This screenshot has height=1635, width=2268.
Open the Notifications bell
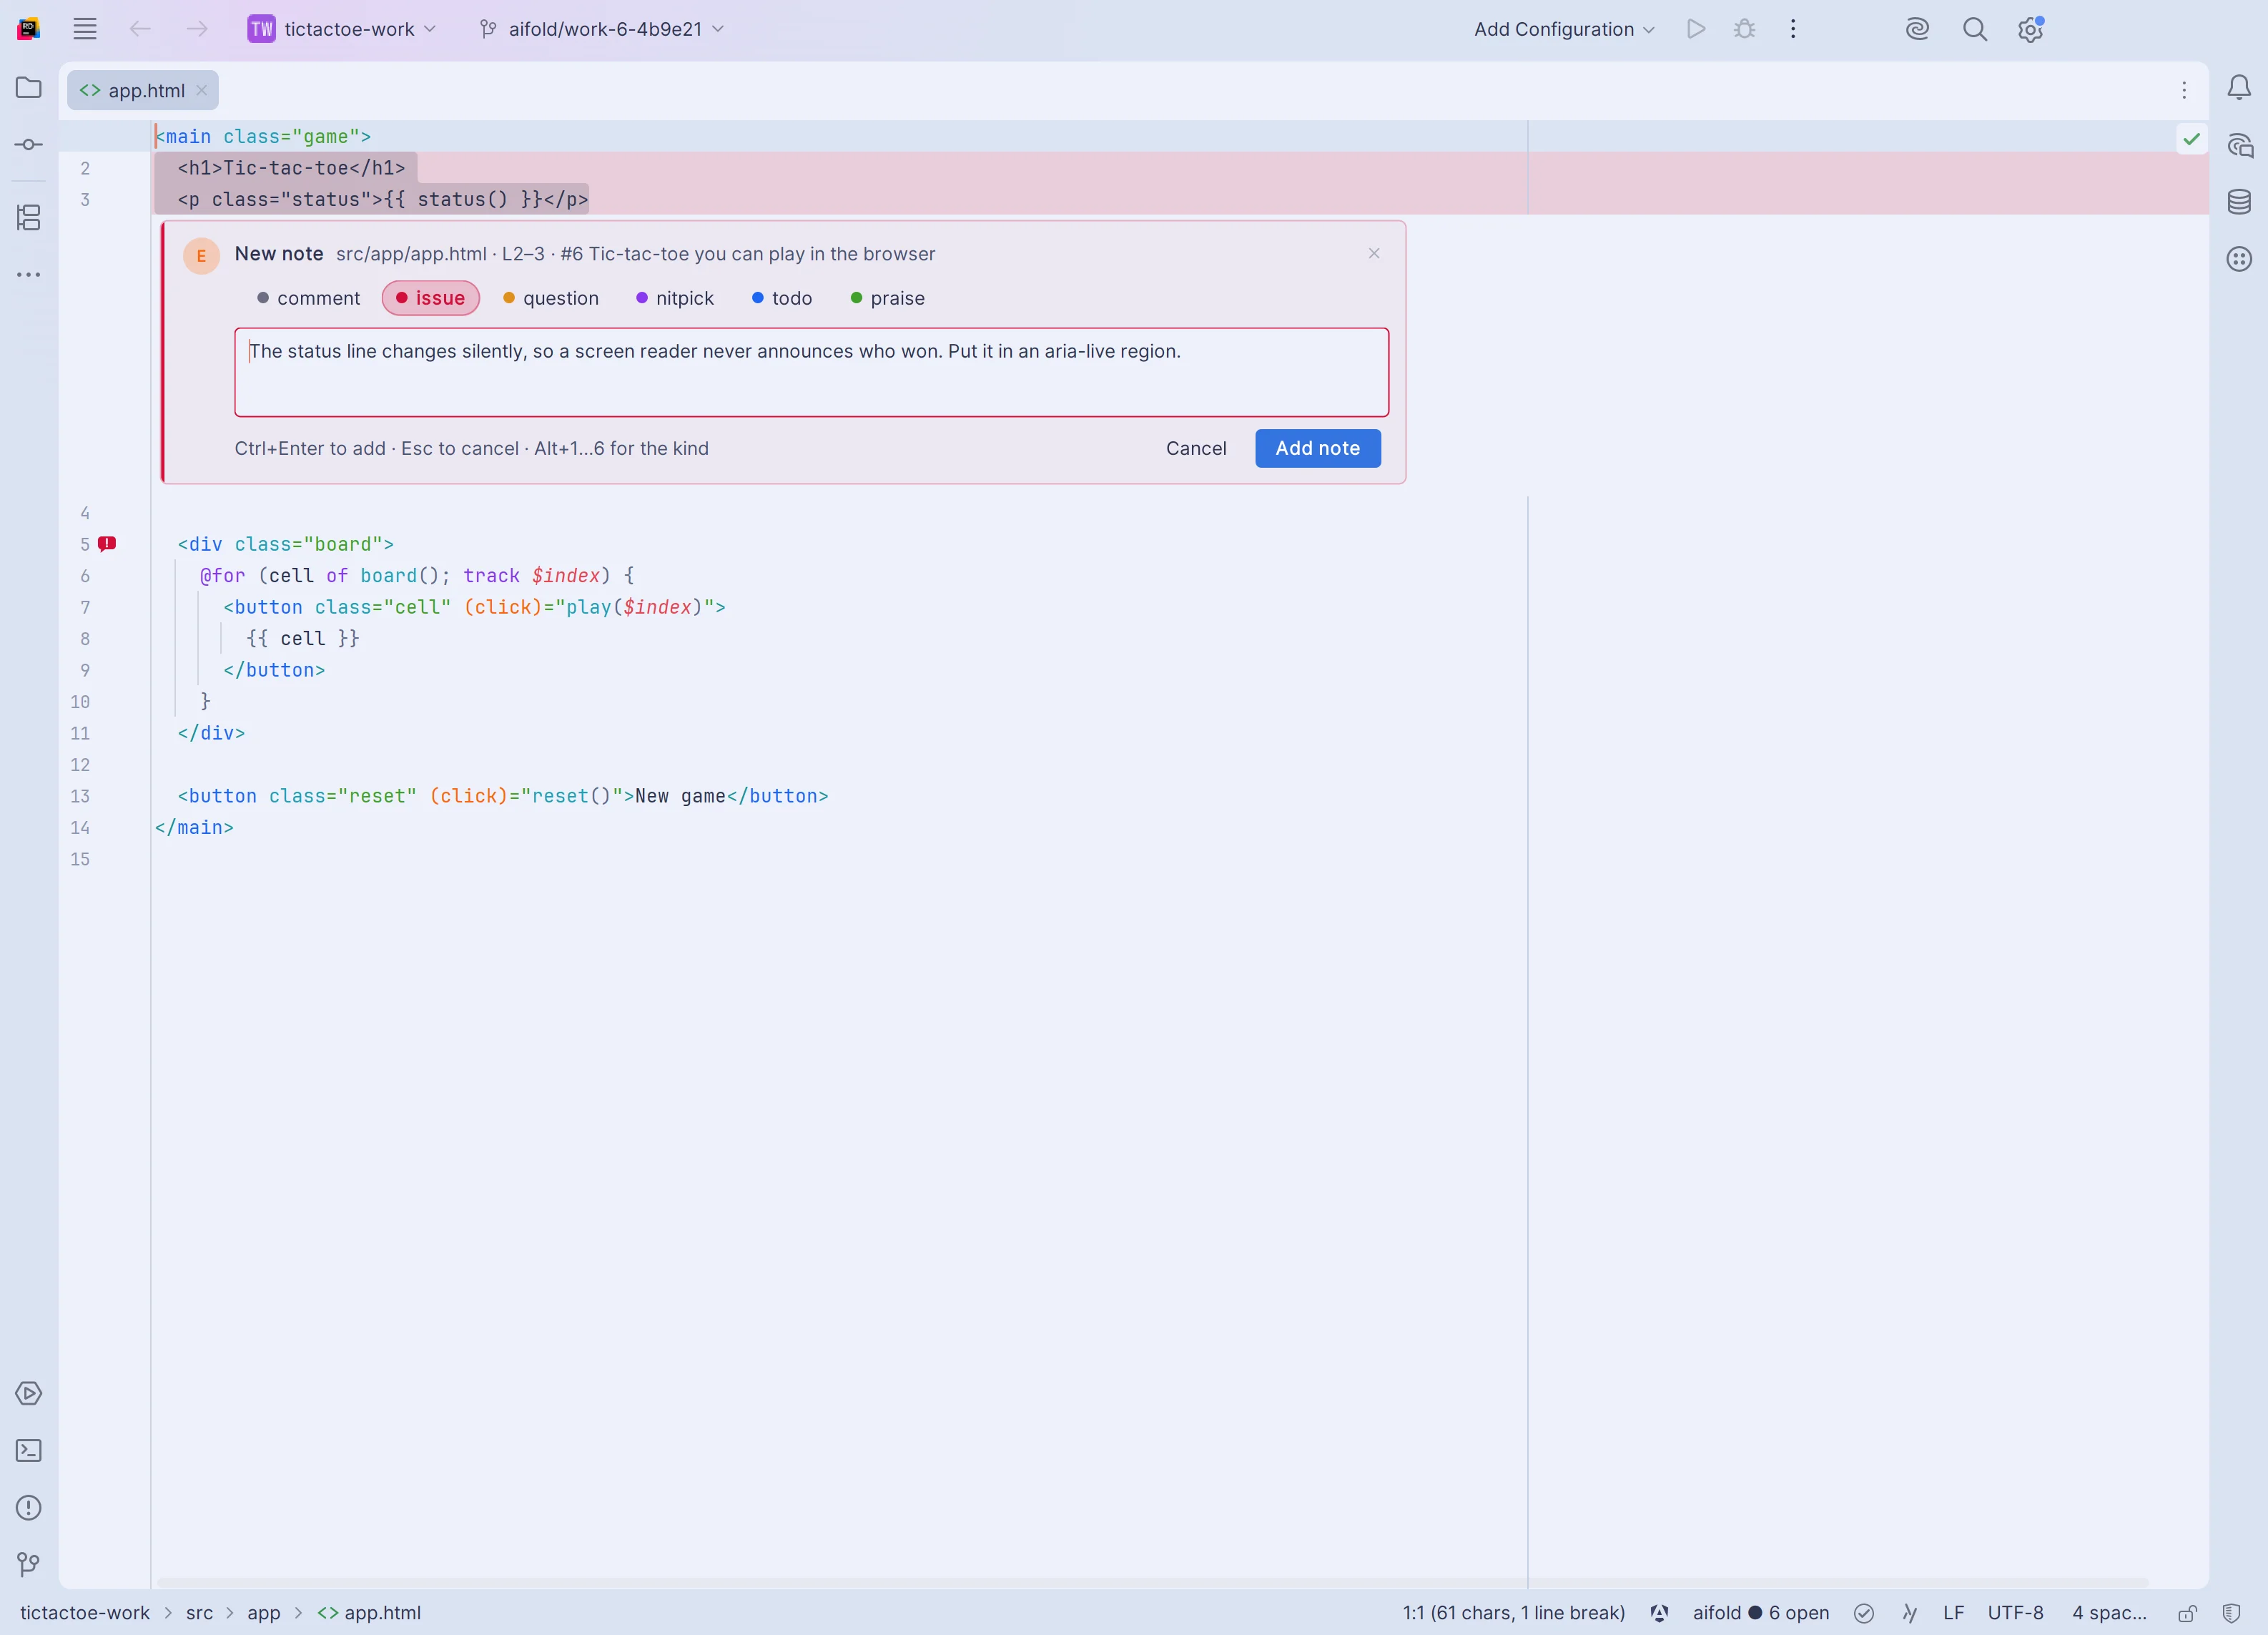point(2239,88)
